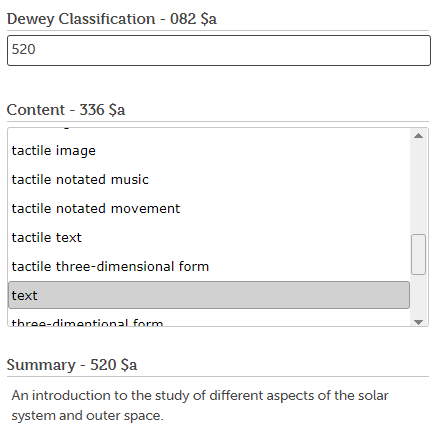Pick "tactile text" from the Content list

point(209,238)
